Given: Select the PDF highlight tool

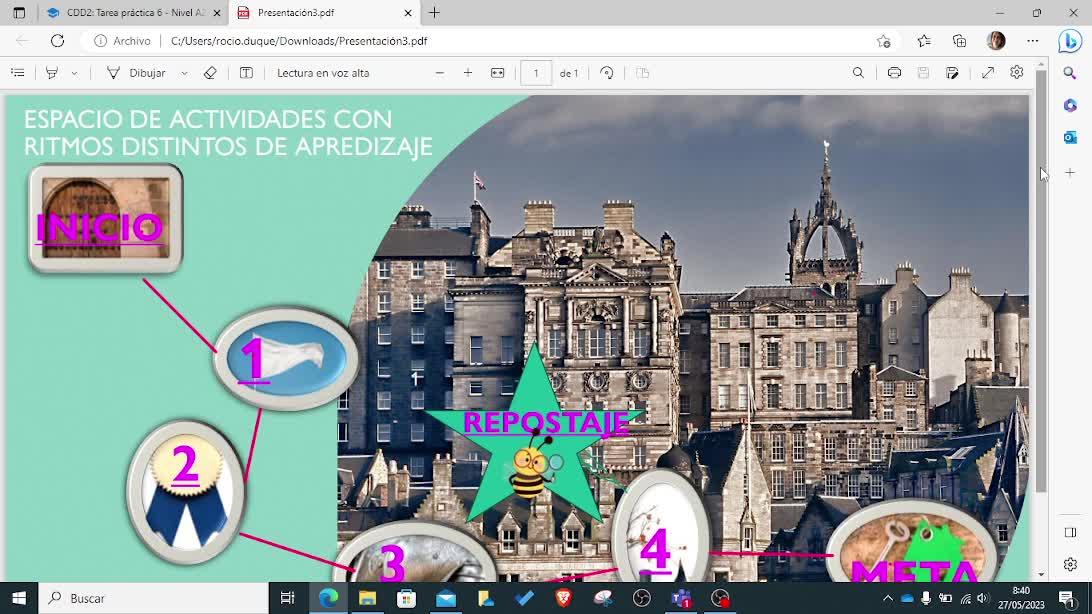Looking at the screenshot, I should (x=52, y=73).
